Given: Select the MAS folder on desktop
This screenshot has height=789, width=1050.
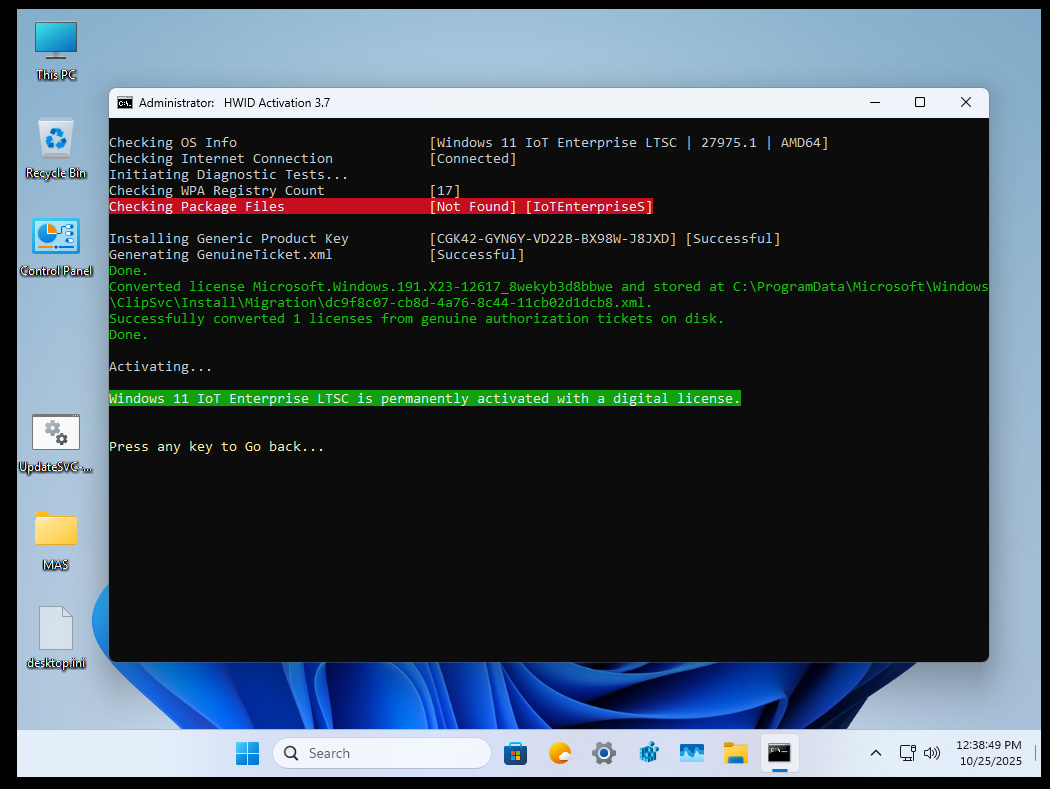Looking at the screenshot, I should [x=56, y=541].
